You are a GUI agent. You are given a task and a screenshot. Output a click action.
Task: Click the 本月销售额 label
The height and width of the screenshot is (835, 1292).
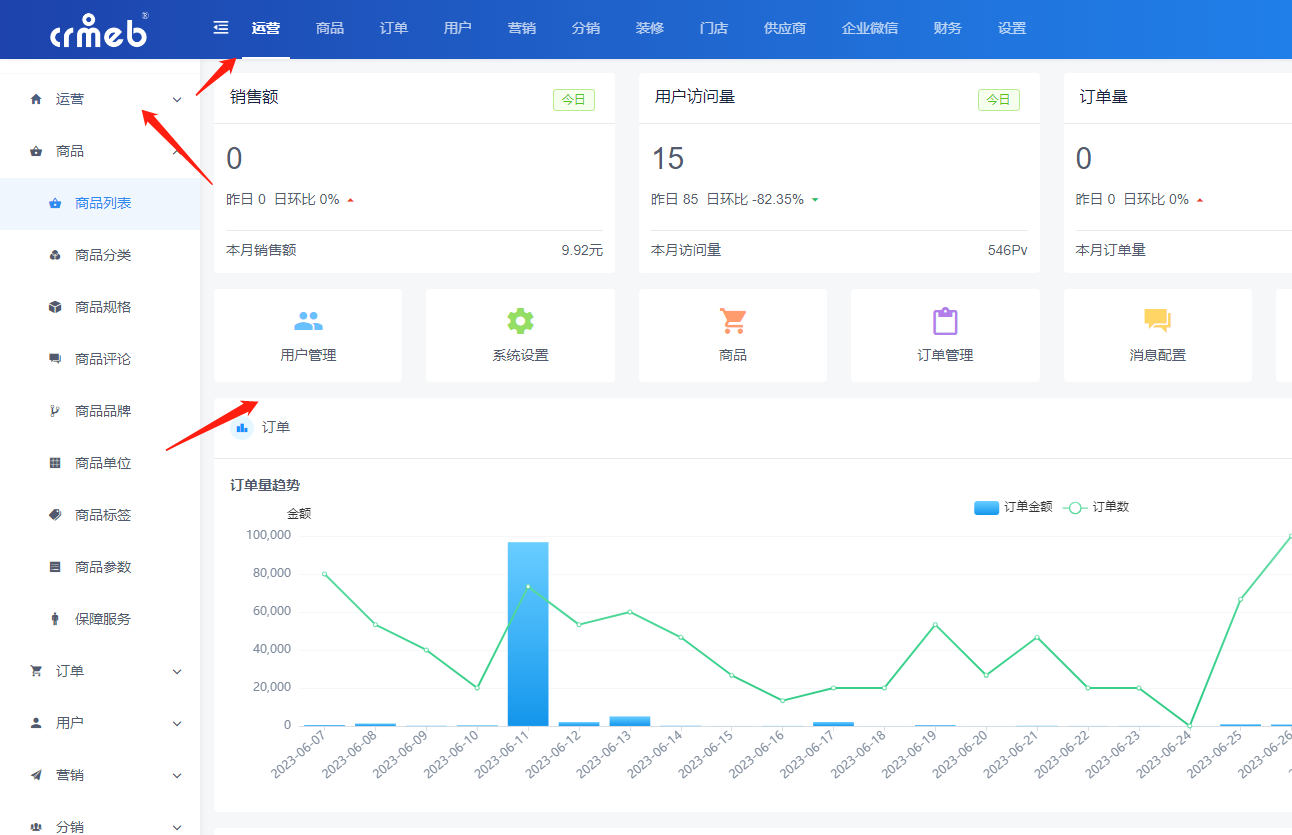tap(261, 250)
